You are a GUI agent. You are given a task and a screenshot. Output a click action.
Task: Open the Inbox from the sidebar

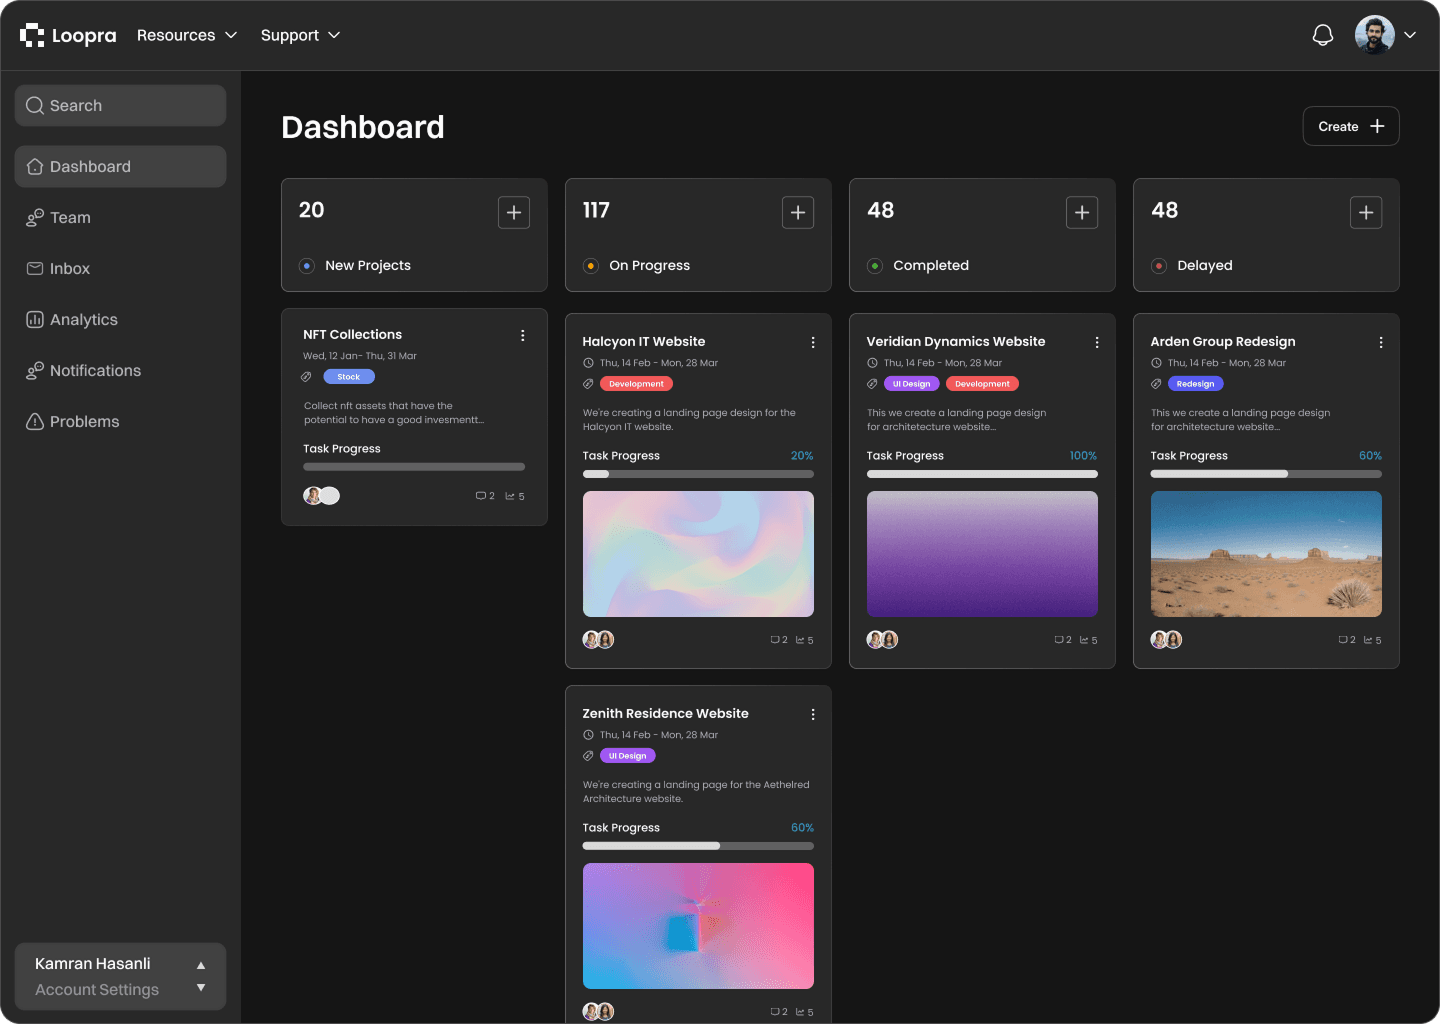pyautogui.click(x=70, y=268)
